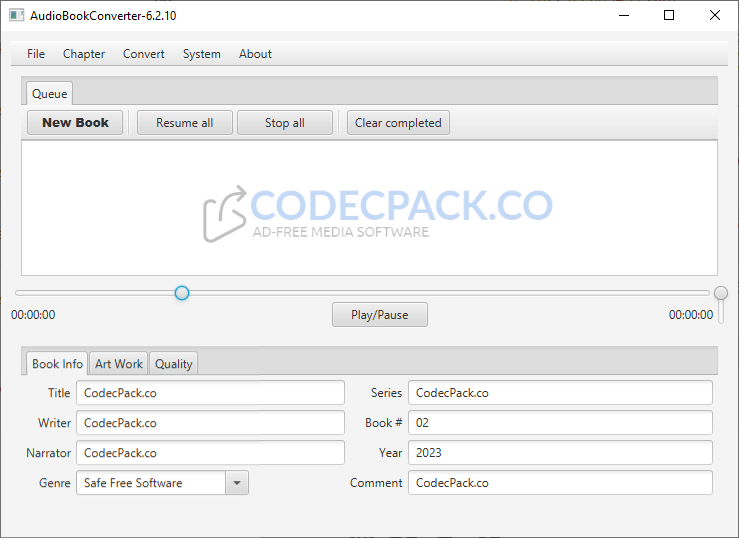Viewport: 739px width, 538px height.
Task: Click the Title input field
Action: (210, 393)
